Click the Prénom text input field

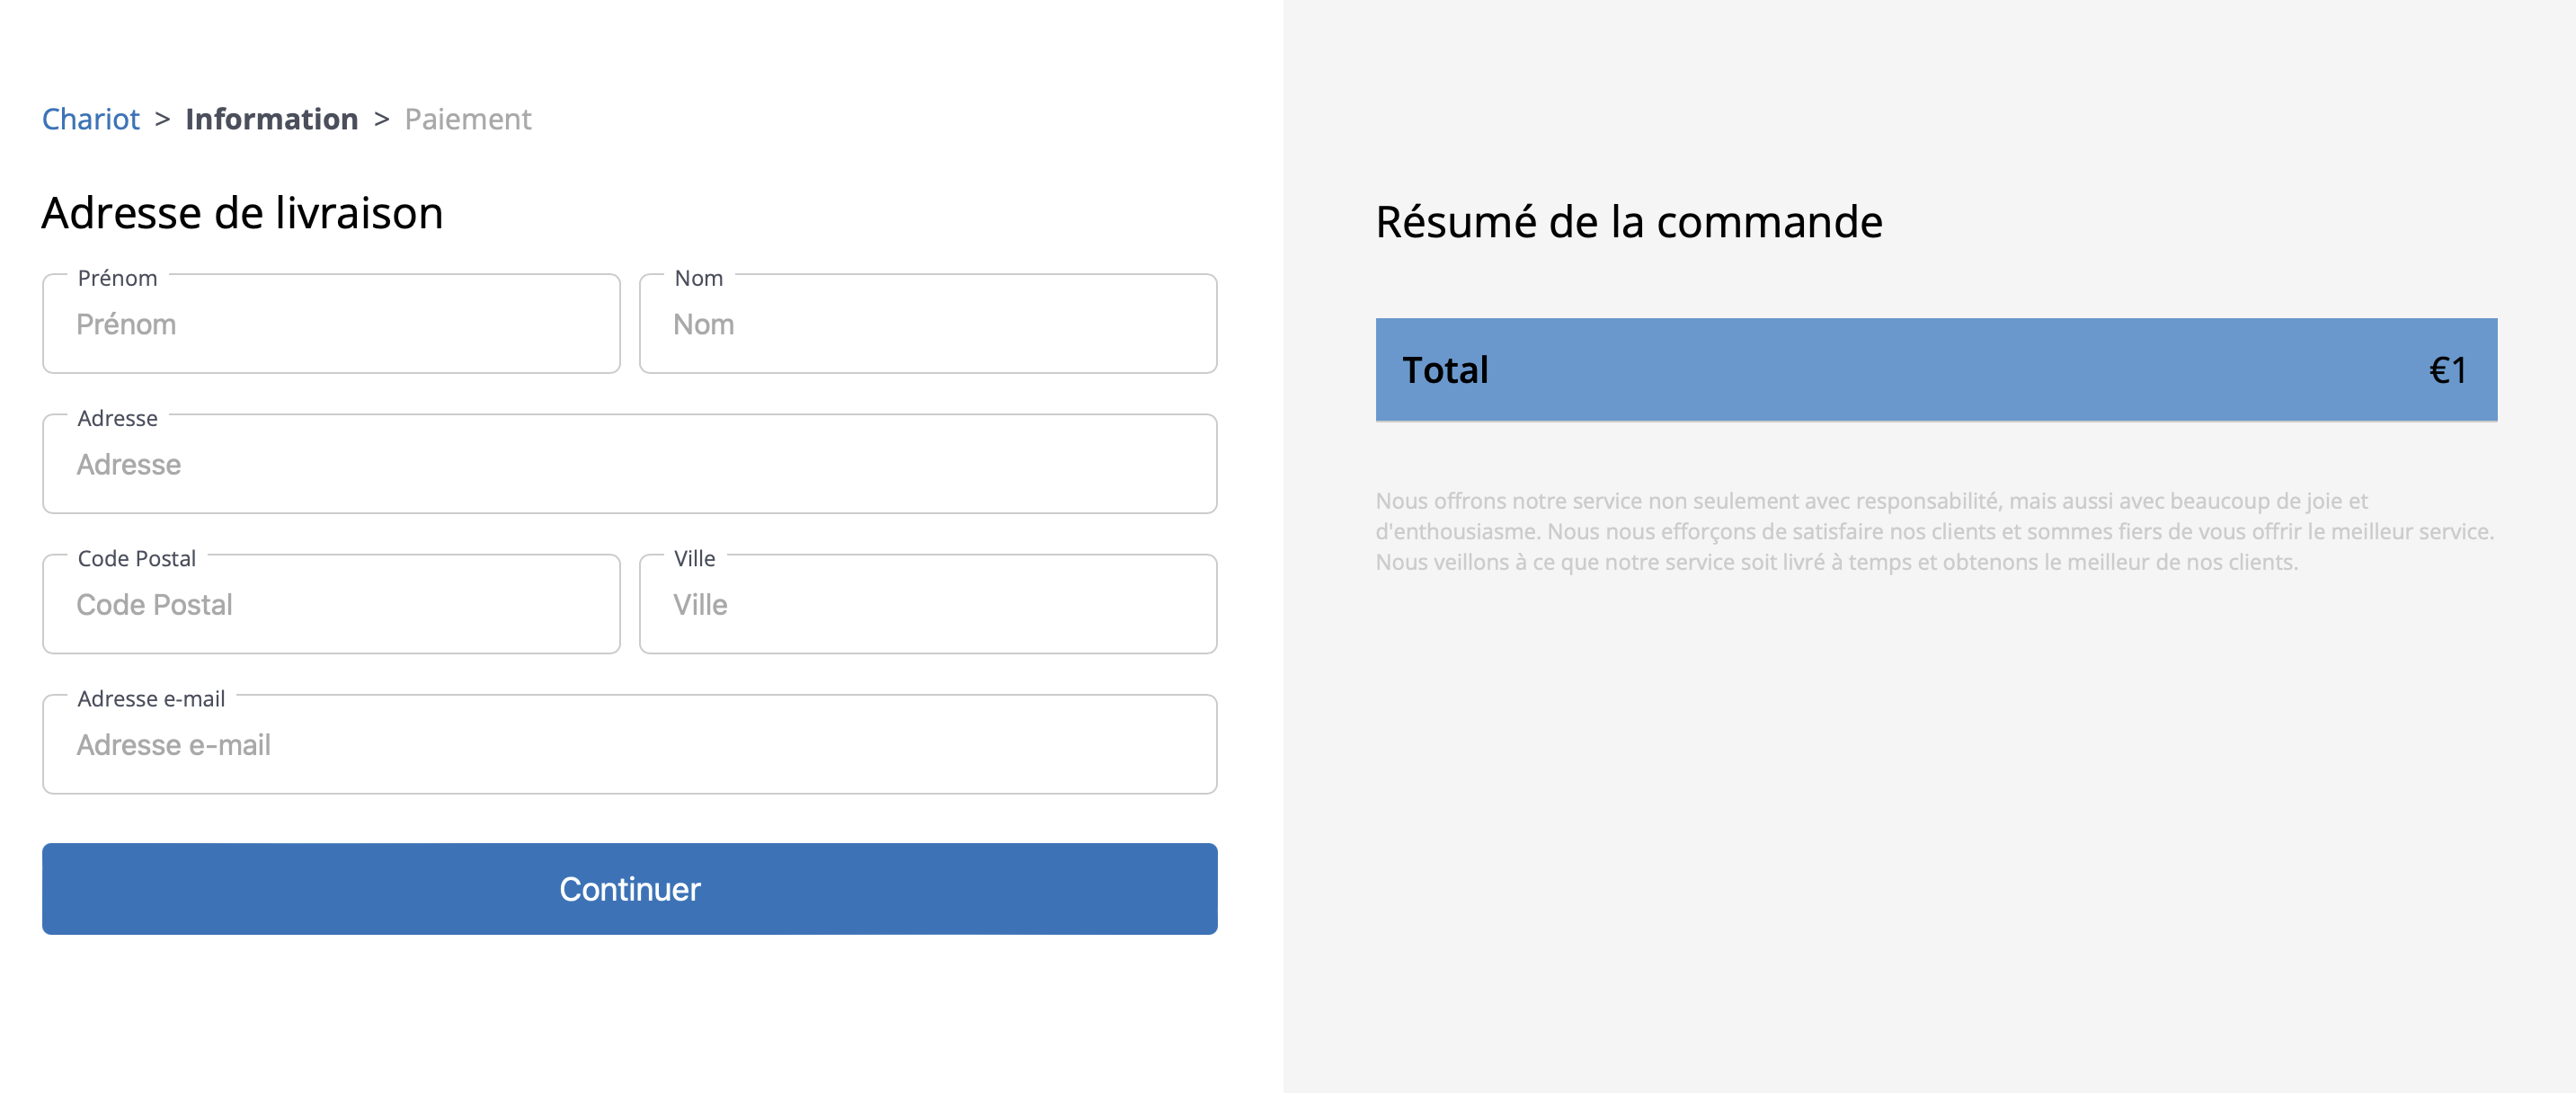click(331, 325)
